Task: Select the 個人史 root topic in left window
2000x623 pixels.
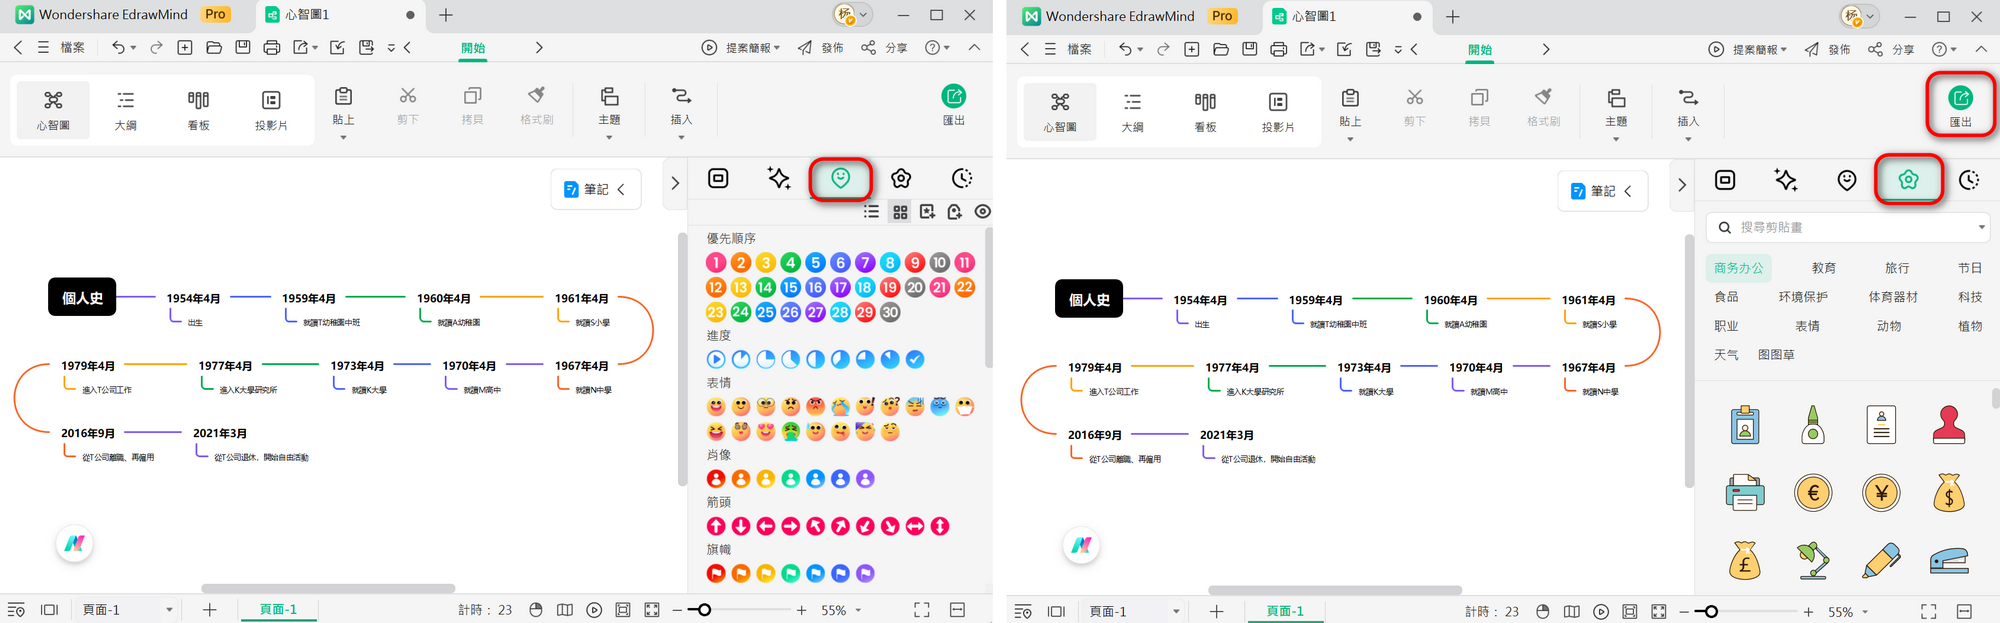Action: (82, 298)
